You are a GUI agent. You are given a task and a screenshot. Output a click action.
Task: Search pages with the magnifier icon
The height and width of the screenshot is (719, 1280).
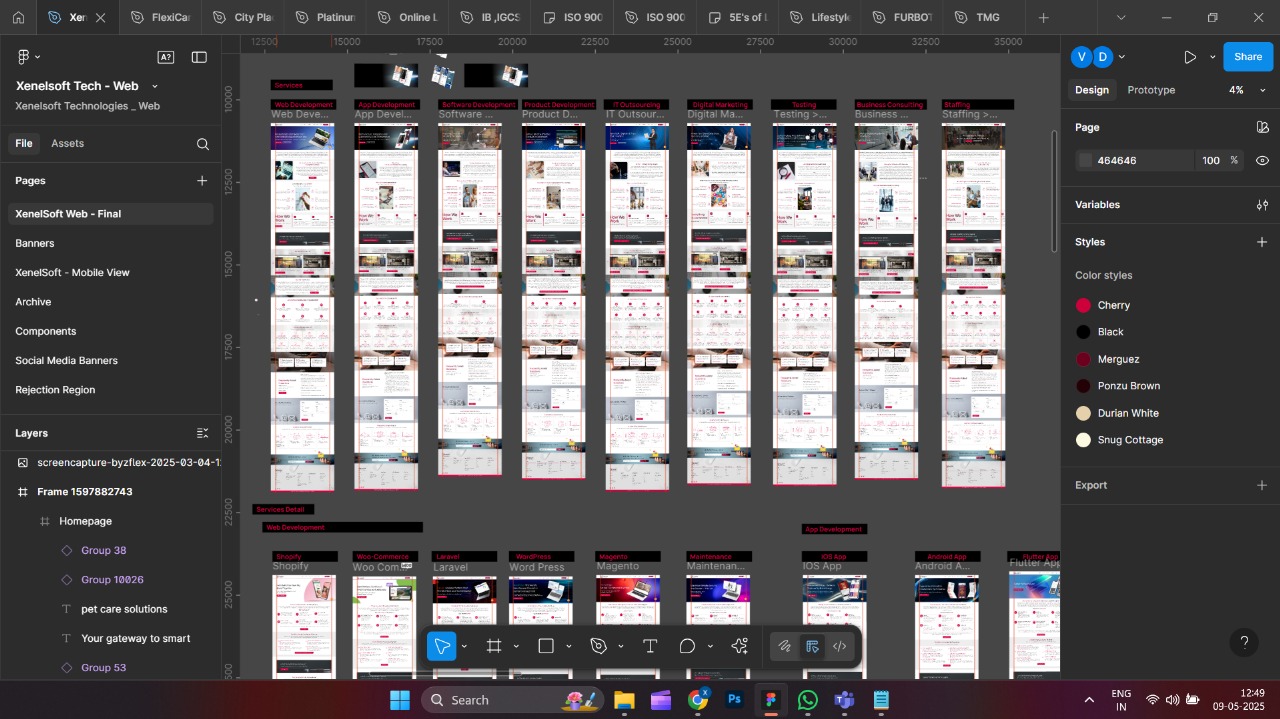203,144
